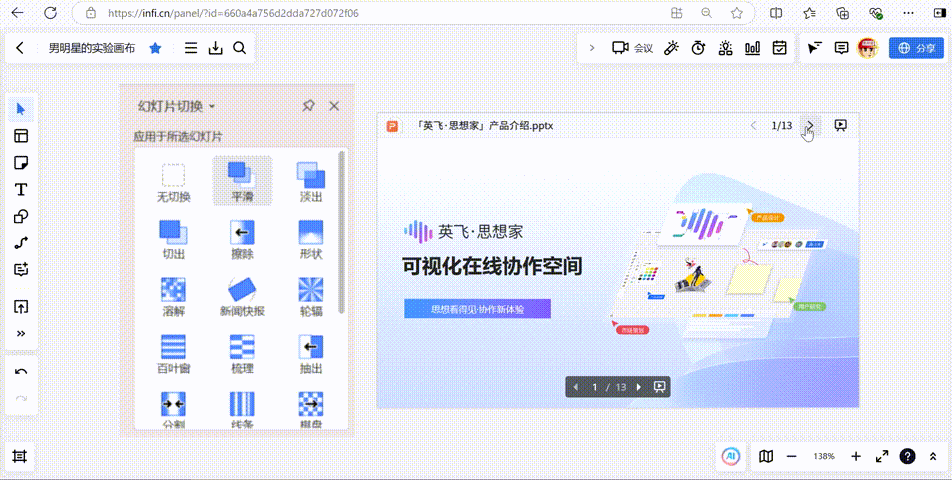Apply the 擦除 transition

(242, 240)
